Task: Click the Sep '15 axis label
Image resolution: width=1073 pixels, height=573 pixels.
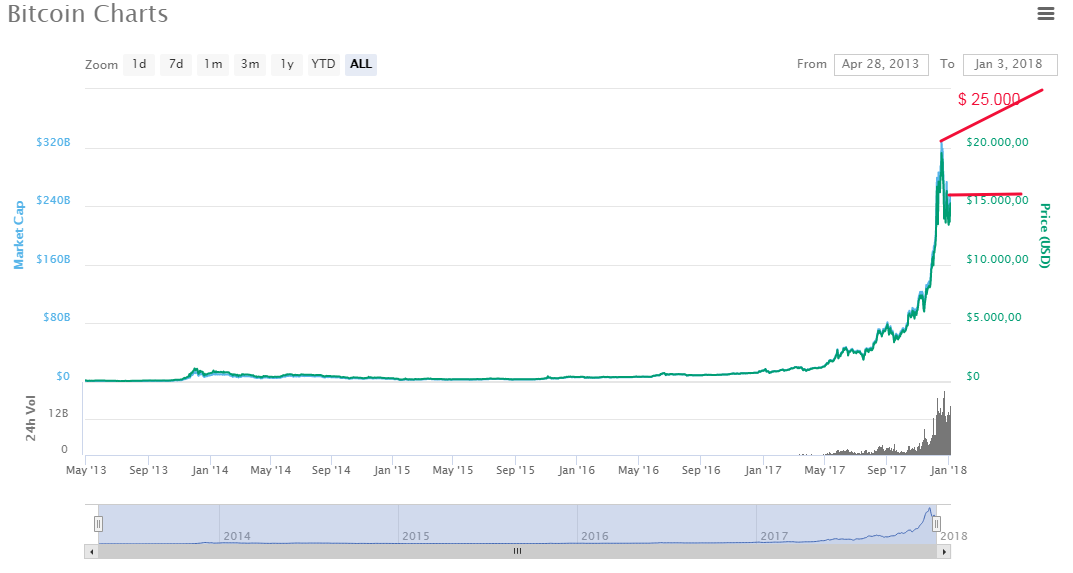Action: 515,470
